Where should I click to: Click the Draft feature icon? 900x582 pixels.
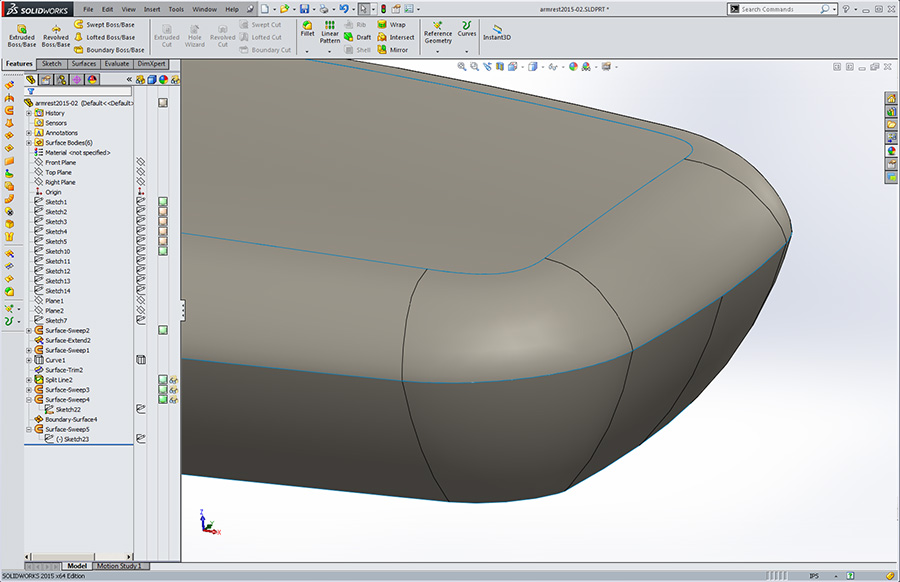pos(356,37)
